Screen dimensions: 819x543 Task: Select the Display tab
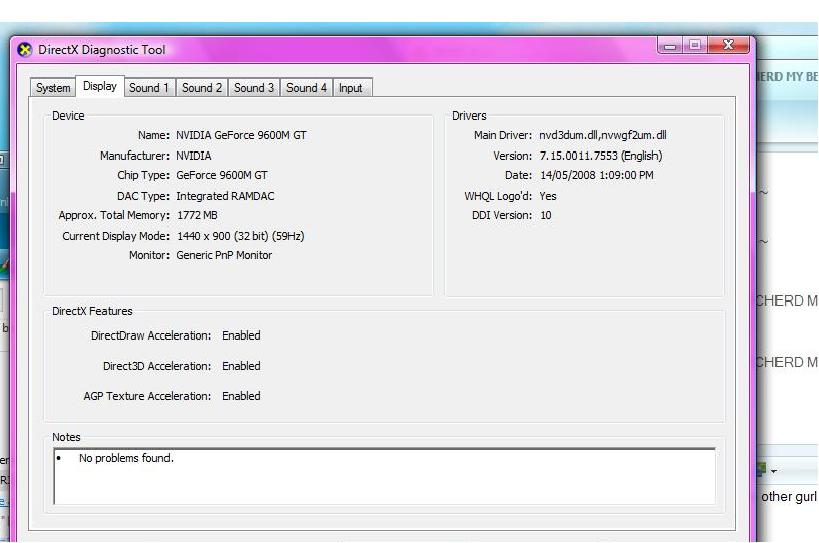click(x=100, y=87)
